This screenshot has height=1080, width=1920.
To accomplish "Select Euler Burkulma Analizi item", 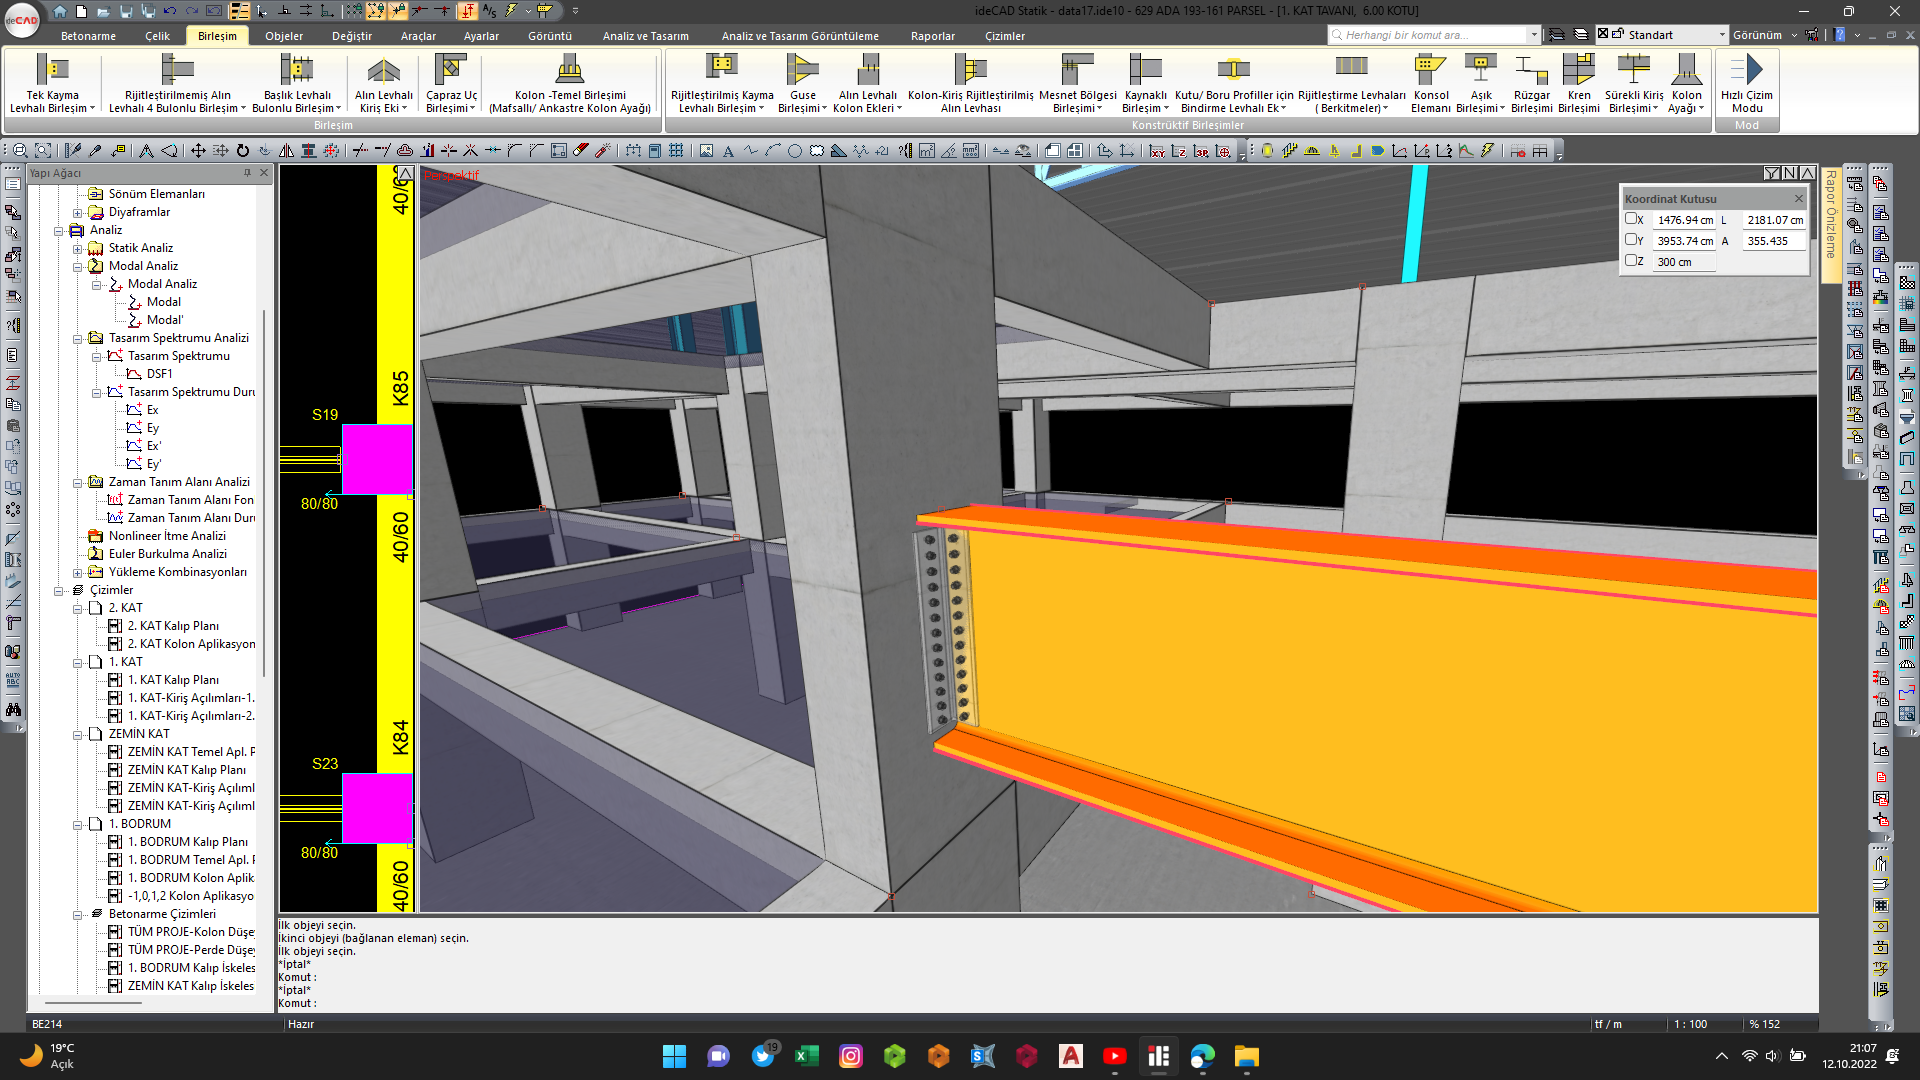I will [x=167, y=554].
